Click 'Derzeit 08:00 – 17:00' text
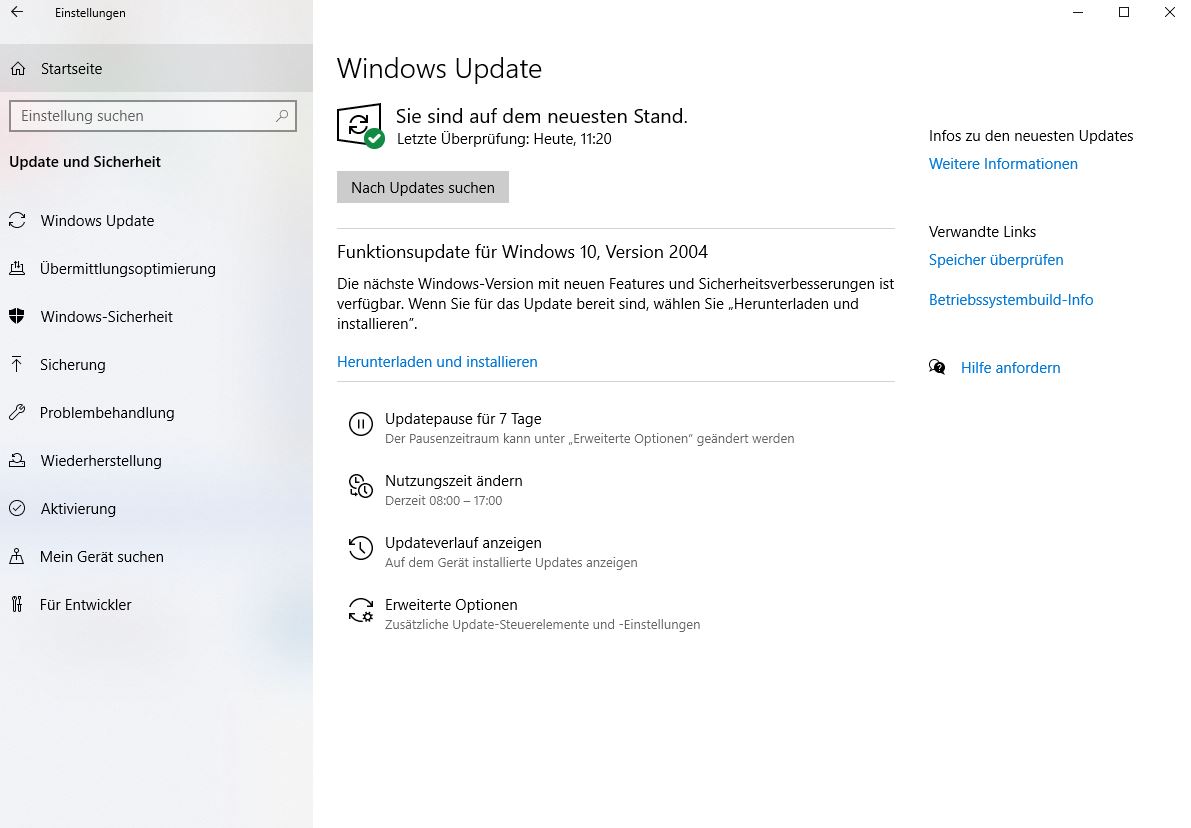 pyautogui.click(x=444, y=501)
